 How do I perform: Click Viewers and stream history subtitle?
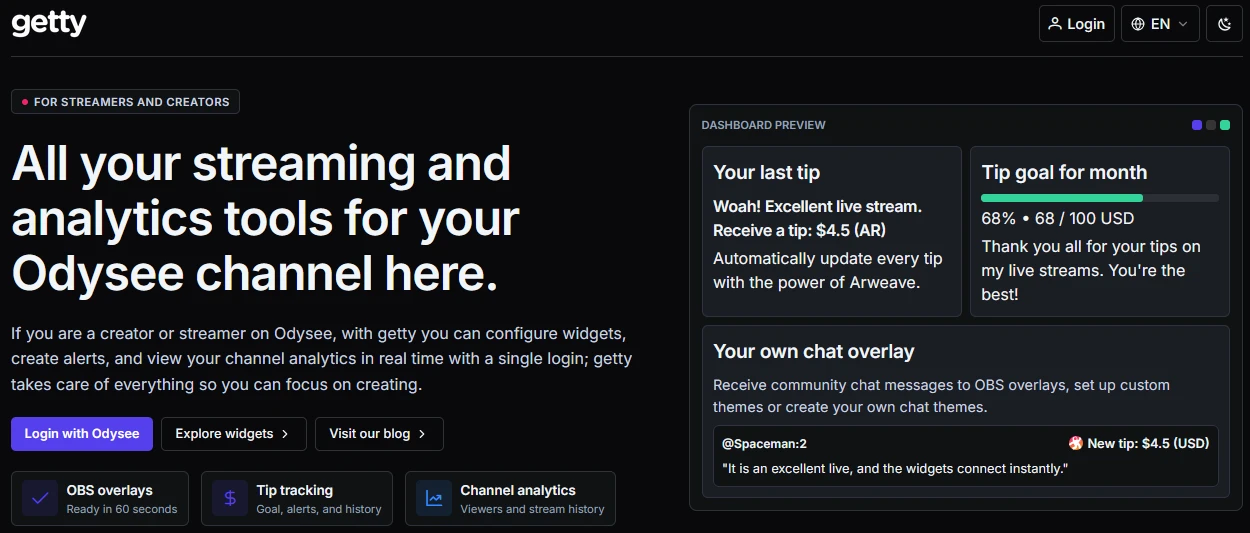click(532, 509)
